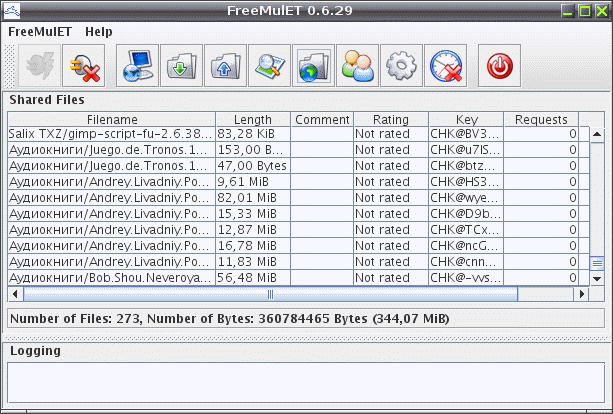Click the CHK@cnn... key cell
Screen dimensions: 613x414
466,262
